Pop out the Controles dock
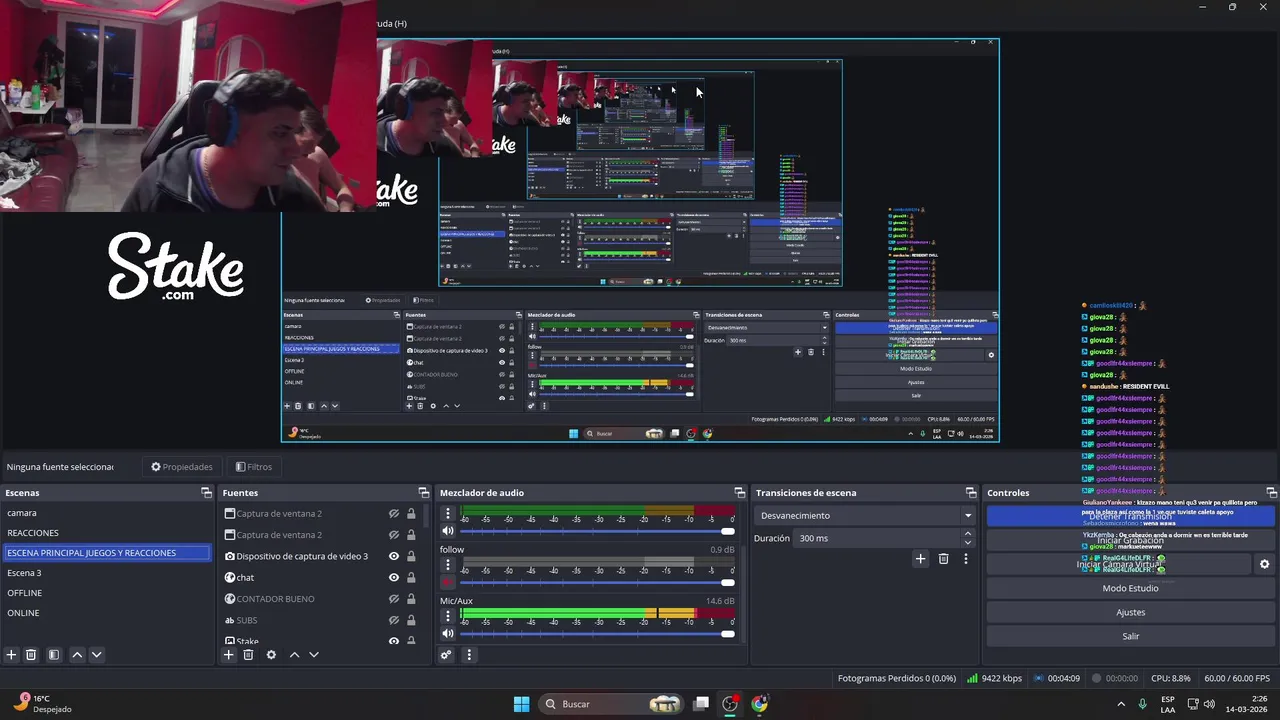Screen dimensions: 1280x720 click(1271, 493)
